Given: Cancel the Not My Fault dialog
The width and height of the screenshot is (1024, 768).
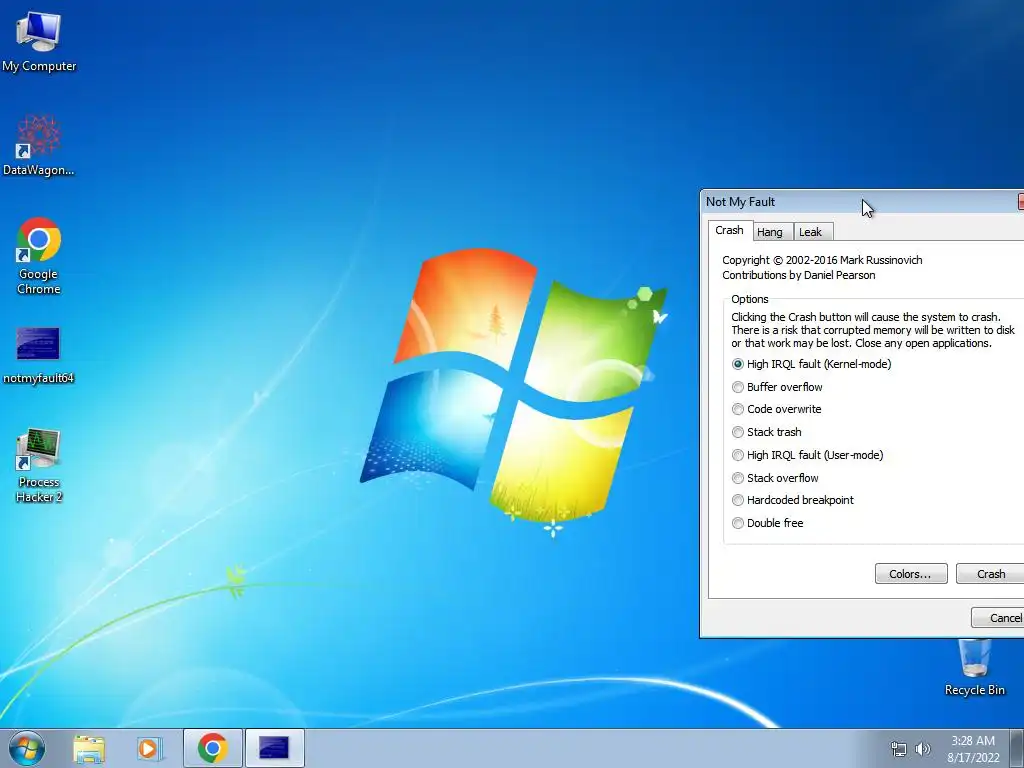Looking at the screenshot, I should click(x=998, y=617).
